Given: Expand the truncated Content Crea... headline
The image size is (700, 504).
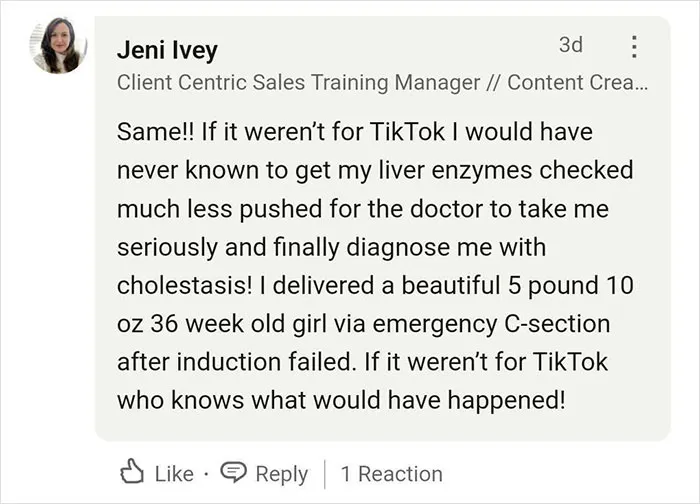Looking at the screenshot, I should (578, 83).
